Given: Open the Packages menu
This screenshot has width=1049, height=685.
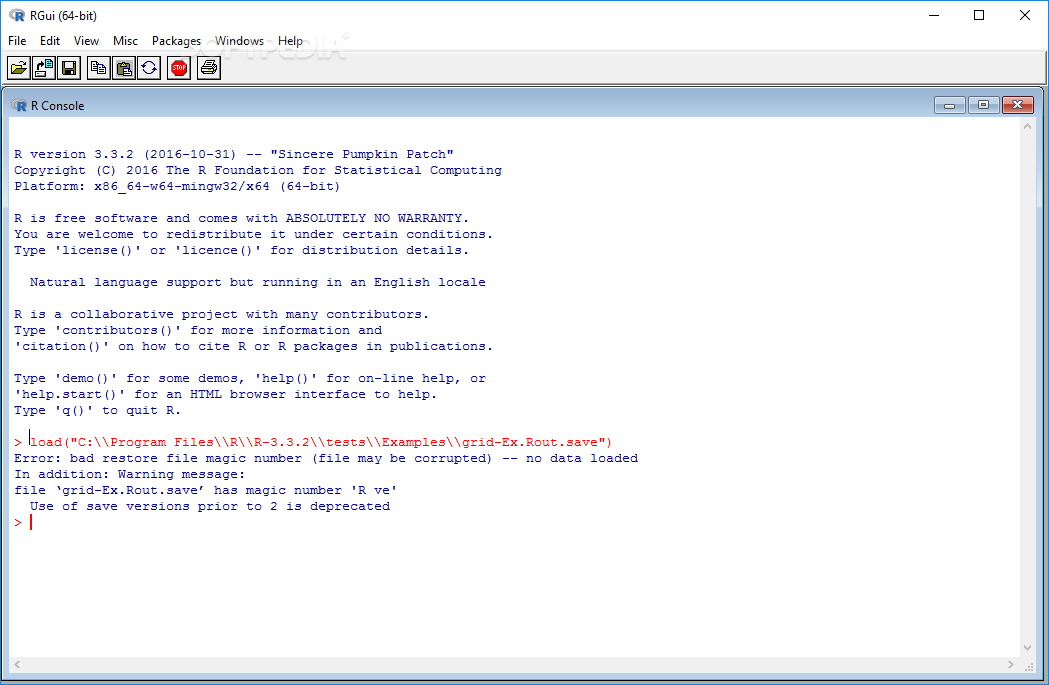Looking at the screenshot, I should pos(176,41).
